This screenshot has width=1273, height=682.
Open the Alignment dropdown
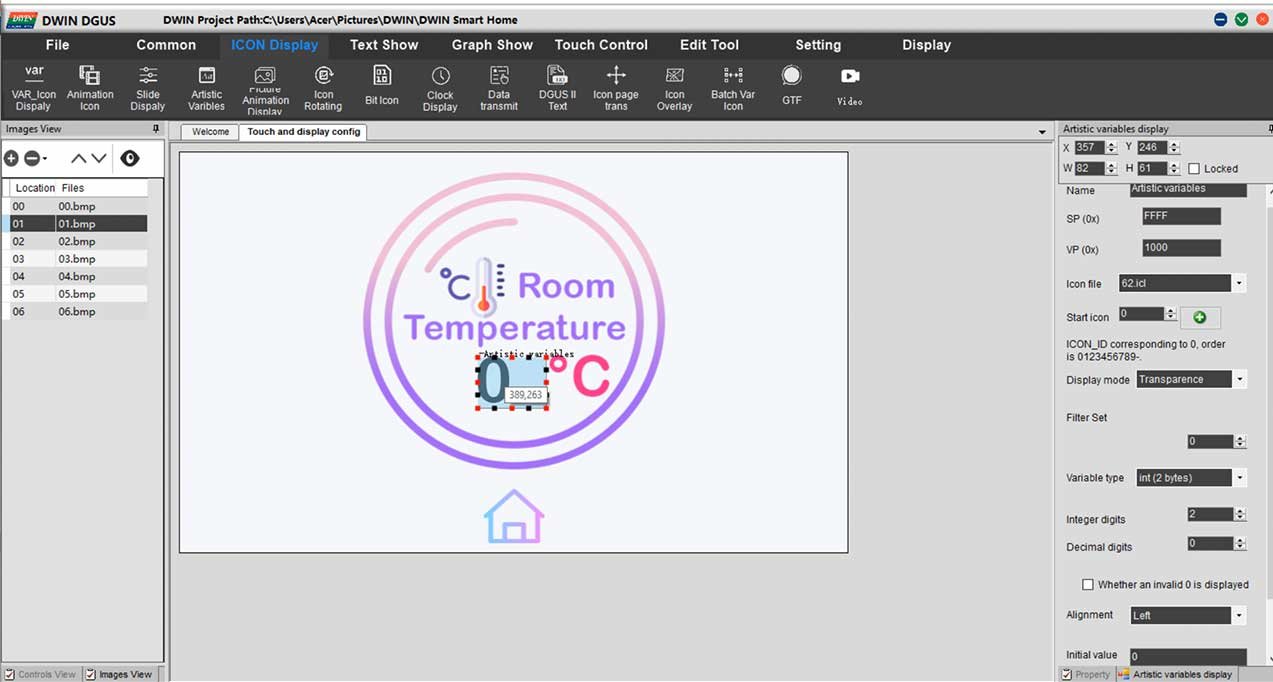click(x=1238, y=615)
